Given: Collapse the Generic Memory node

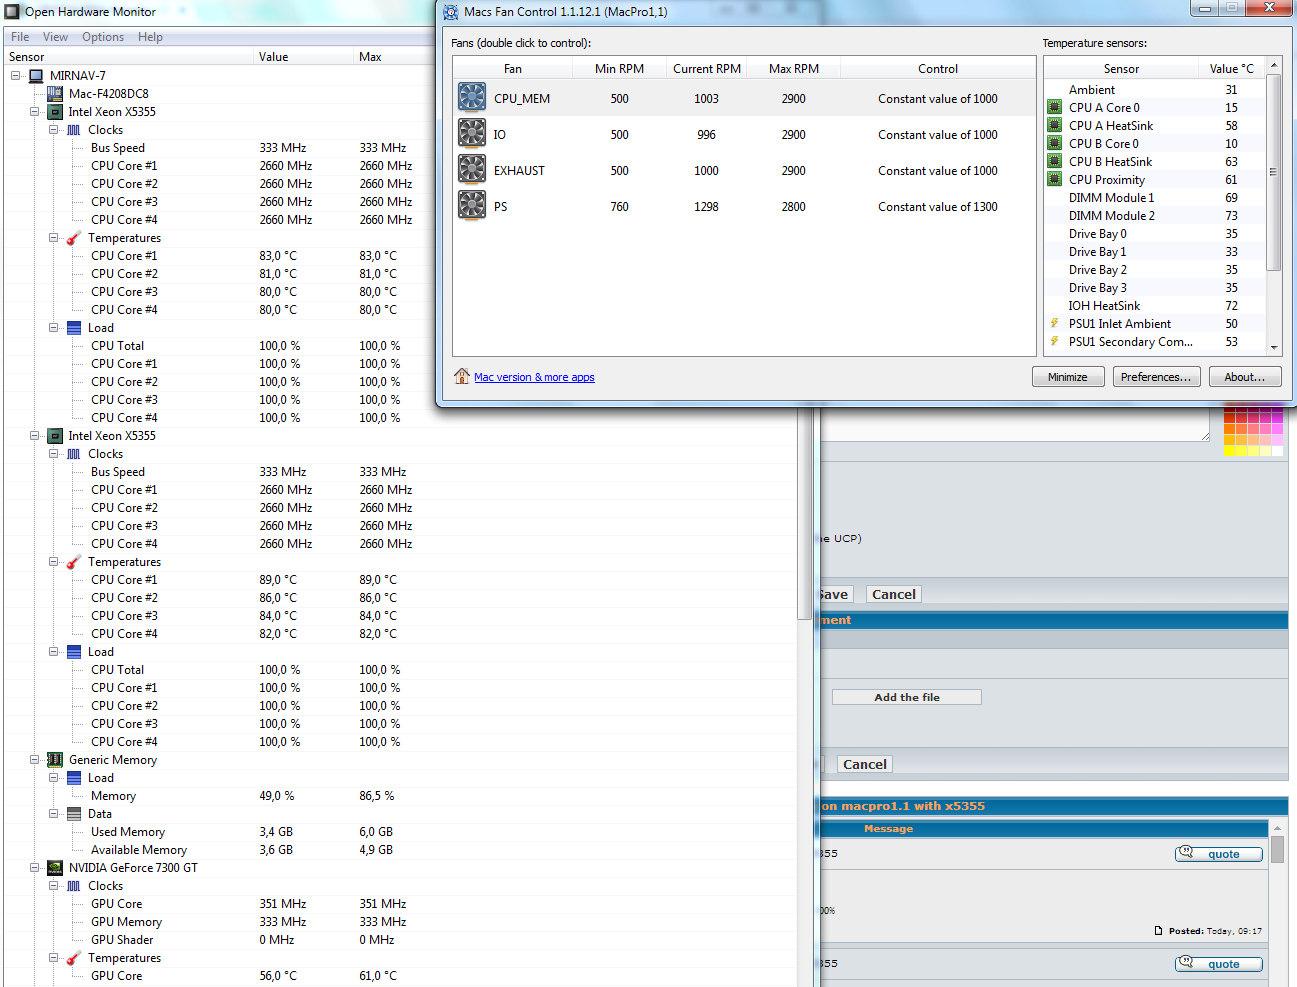Looking at the screenshot, I should click(x=35, y=760).
